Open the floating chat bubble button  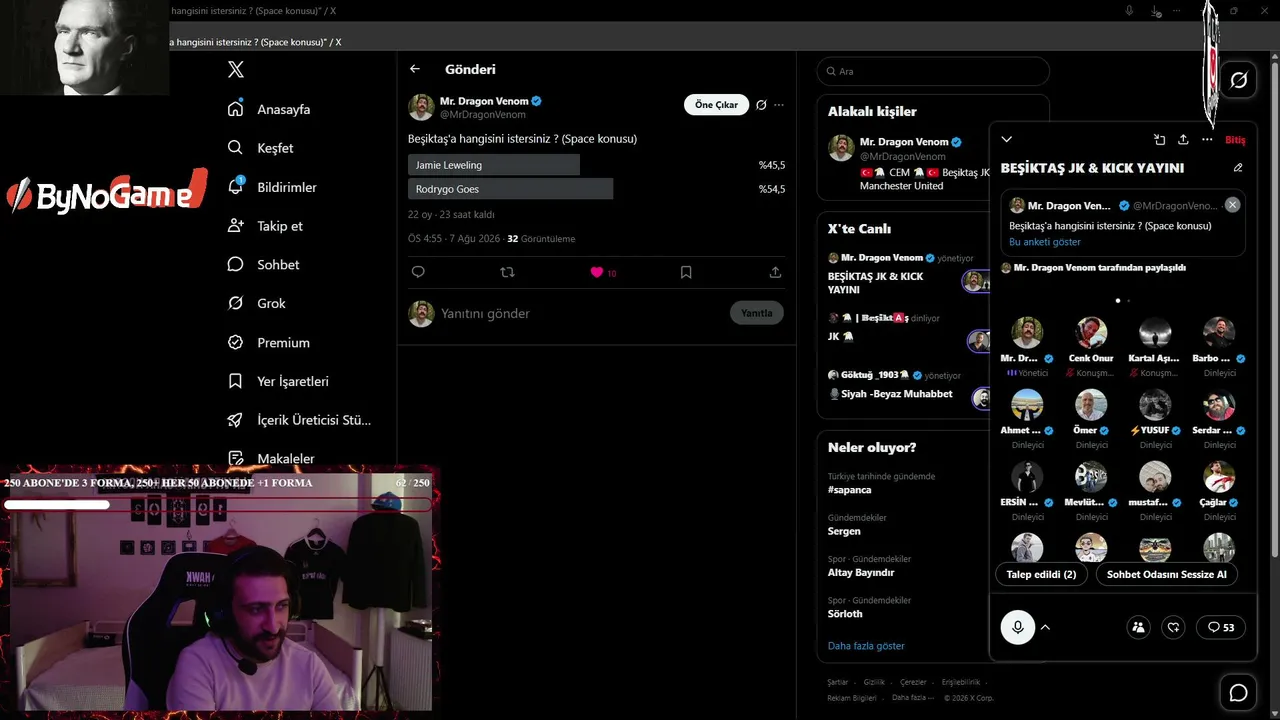(1239, 693)
